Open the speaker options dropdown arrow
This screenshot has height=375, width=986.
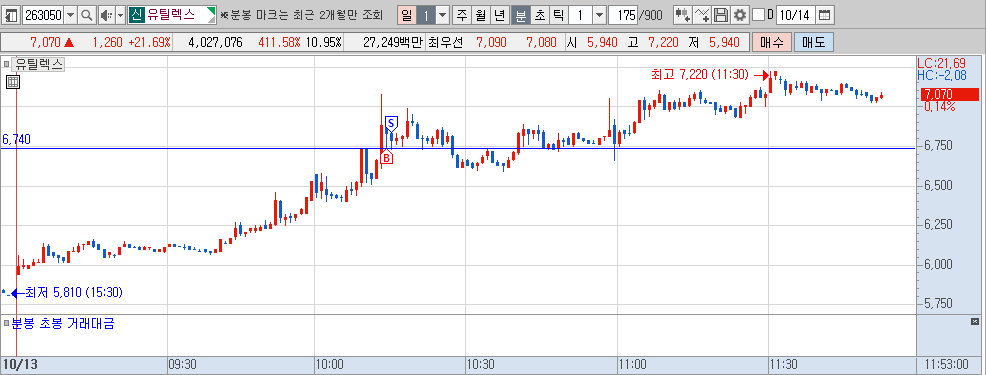point(120,14)
